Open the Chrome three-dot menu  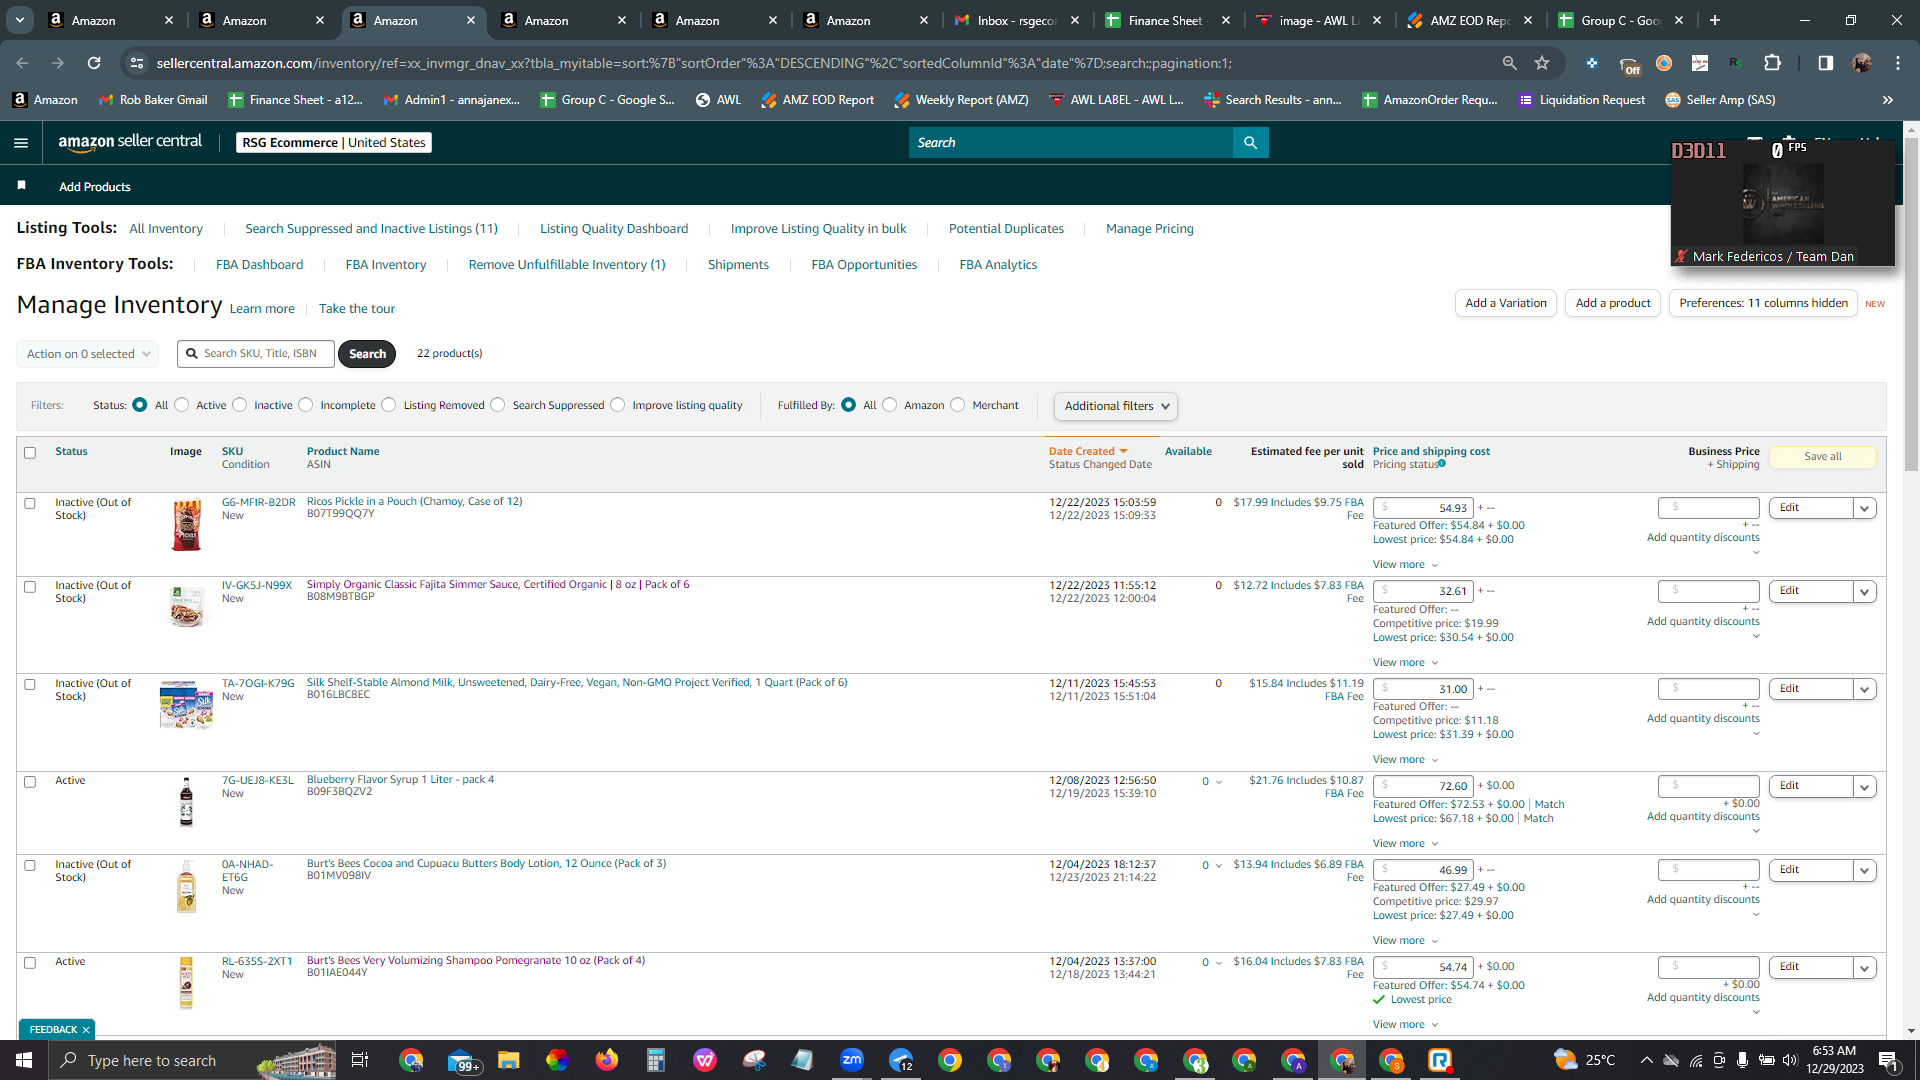point(1898,63)
